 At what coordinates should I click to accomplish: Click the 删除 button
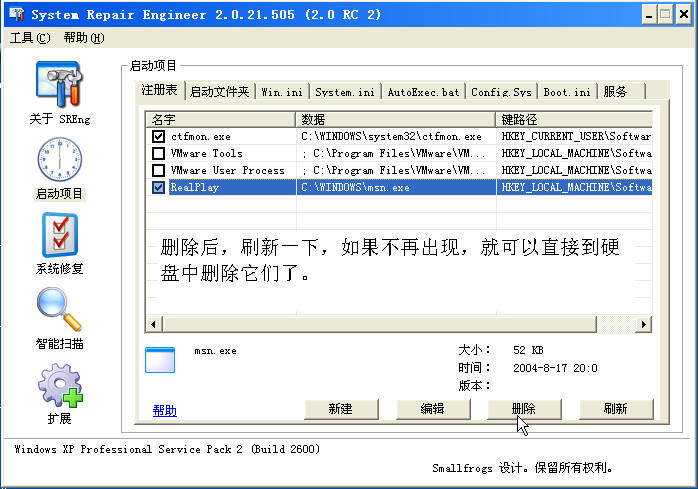tap(524, 409)
